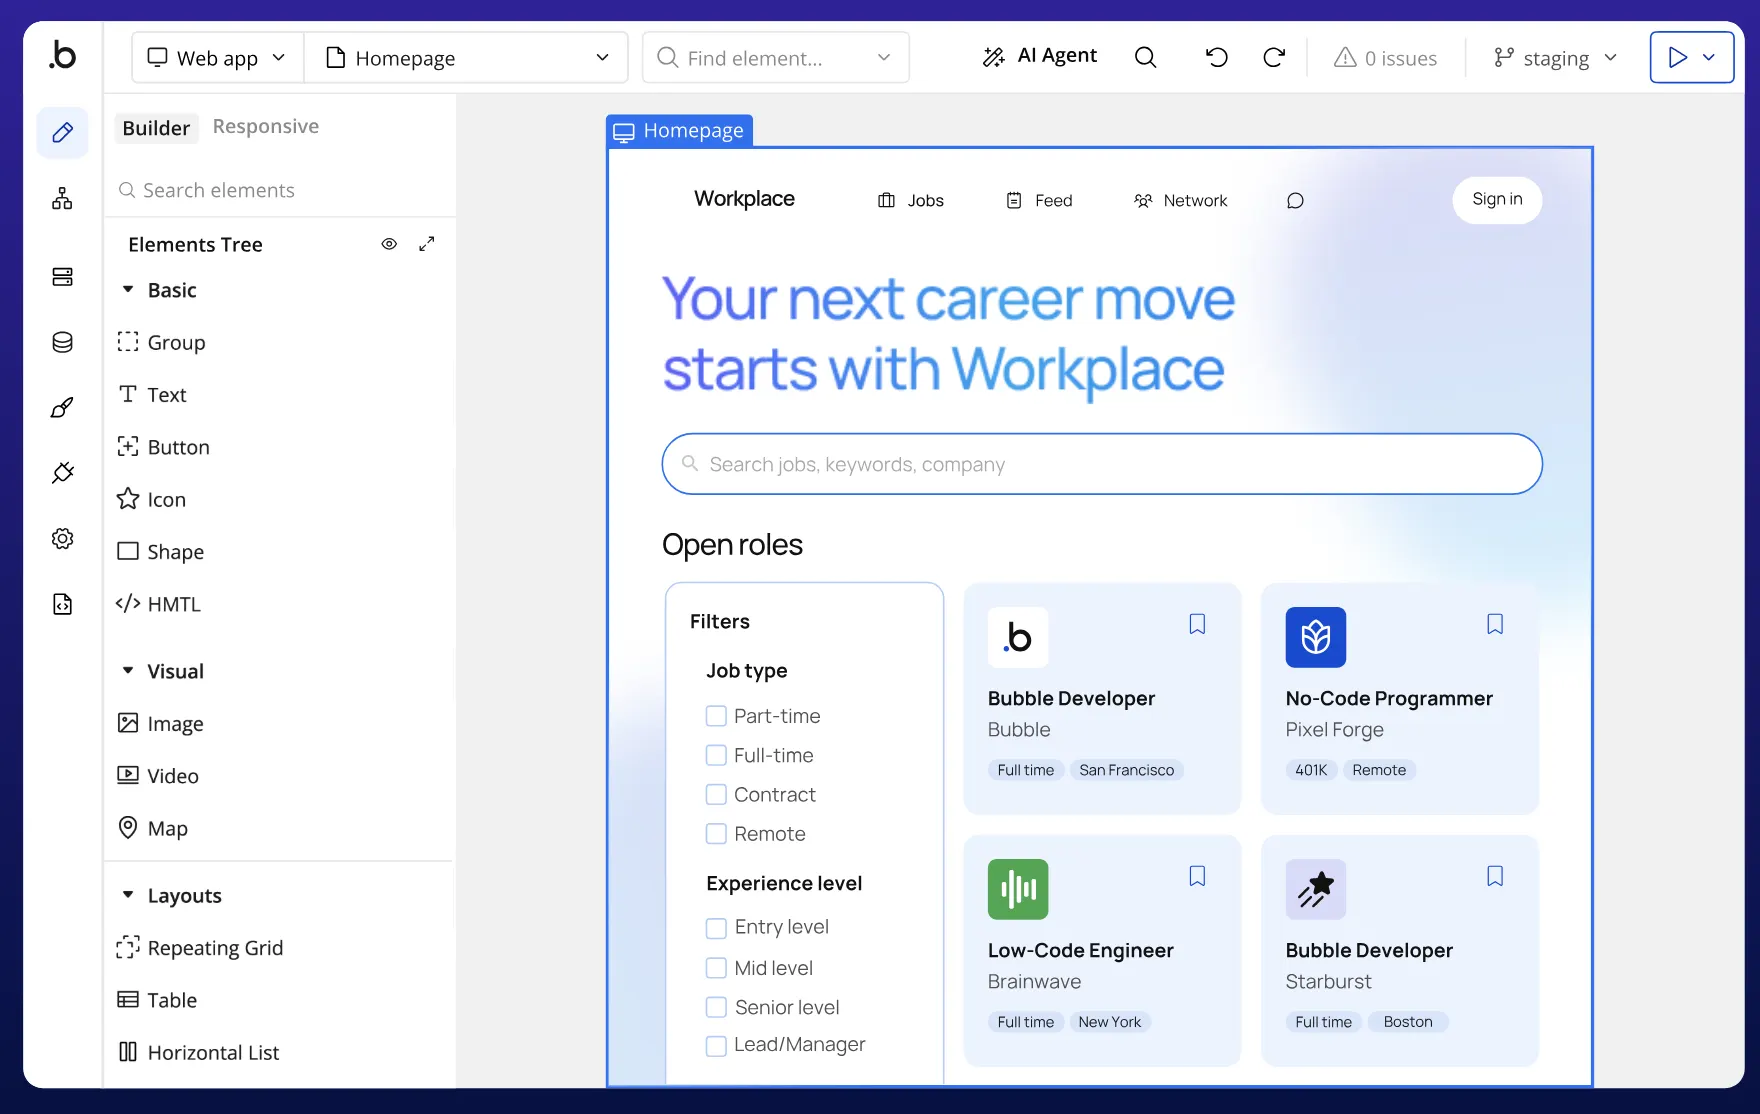Viewport: 1760px width, 1114px height.
Task: Collapse the Basic elements section
Action: [x=128, y=290]
